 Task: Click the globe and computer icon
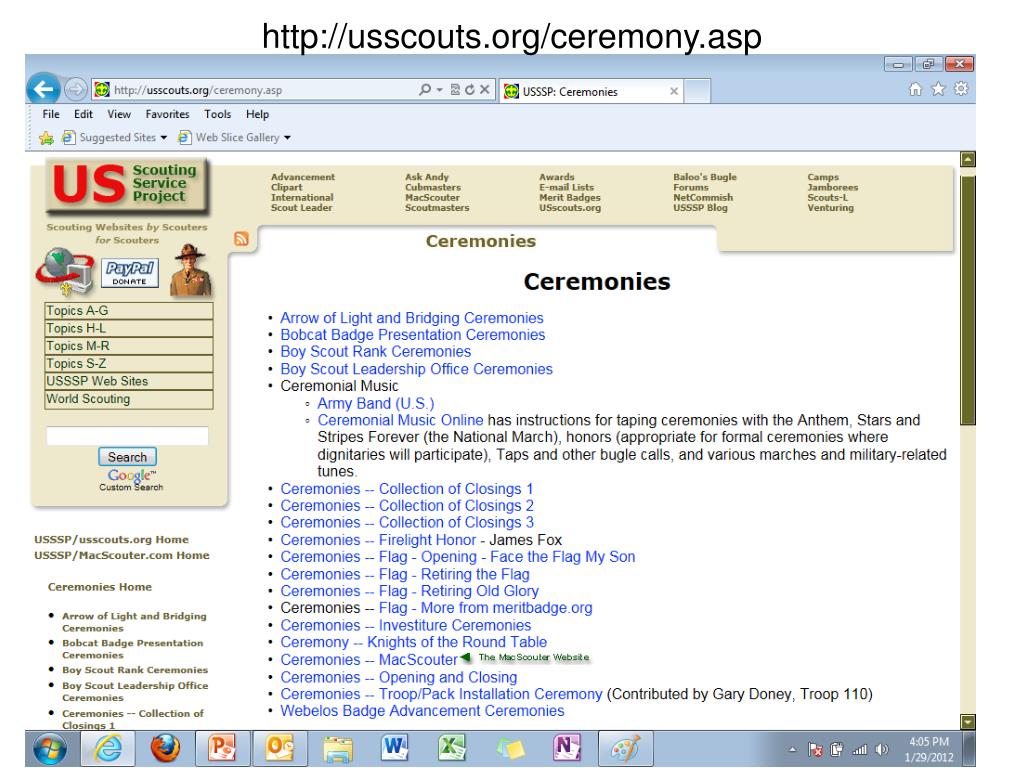(x=65, y=272)
